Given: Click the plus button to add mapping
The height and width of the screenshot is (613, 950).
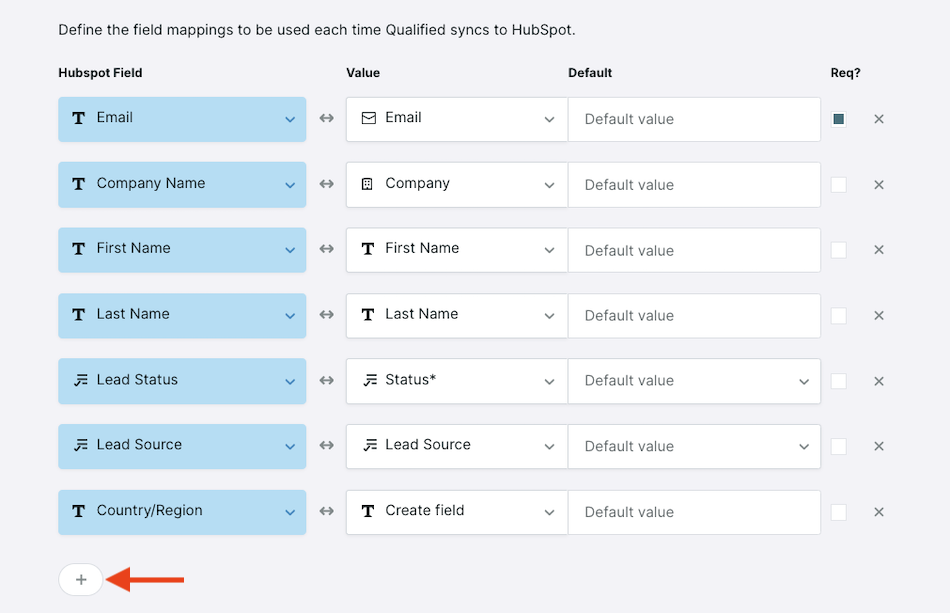Looking at the screenshot, I should pyautogui.click(x=81, y=580).
